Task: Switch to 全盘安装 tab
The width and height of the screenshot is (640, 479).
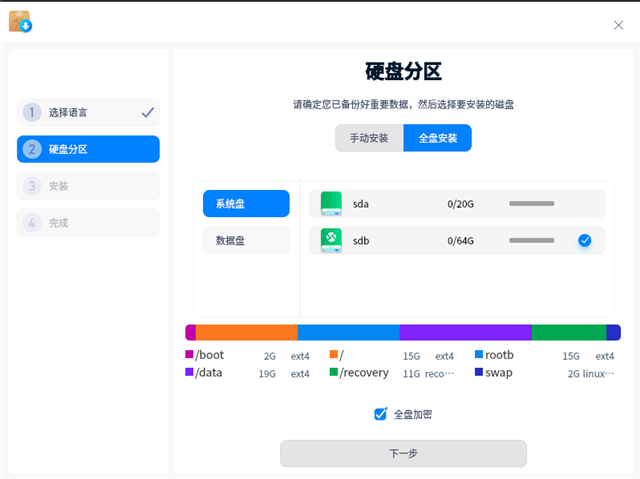Action: coord(438,138)
